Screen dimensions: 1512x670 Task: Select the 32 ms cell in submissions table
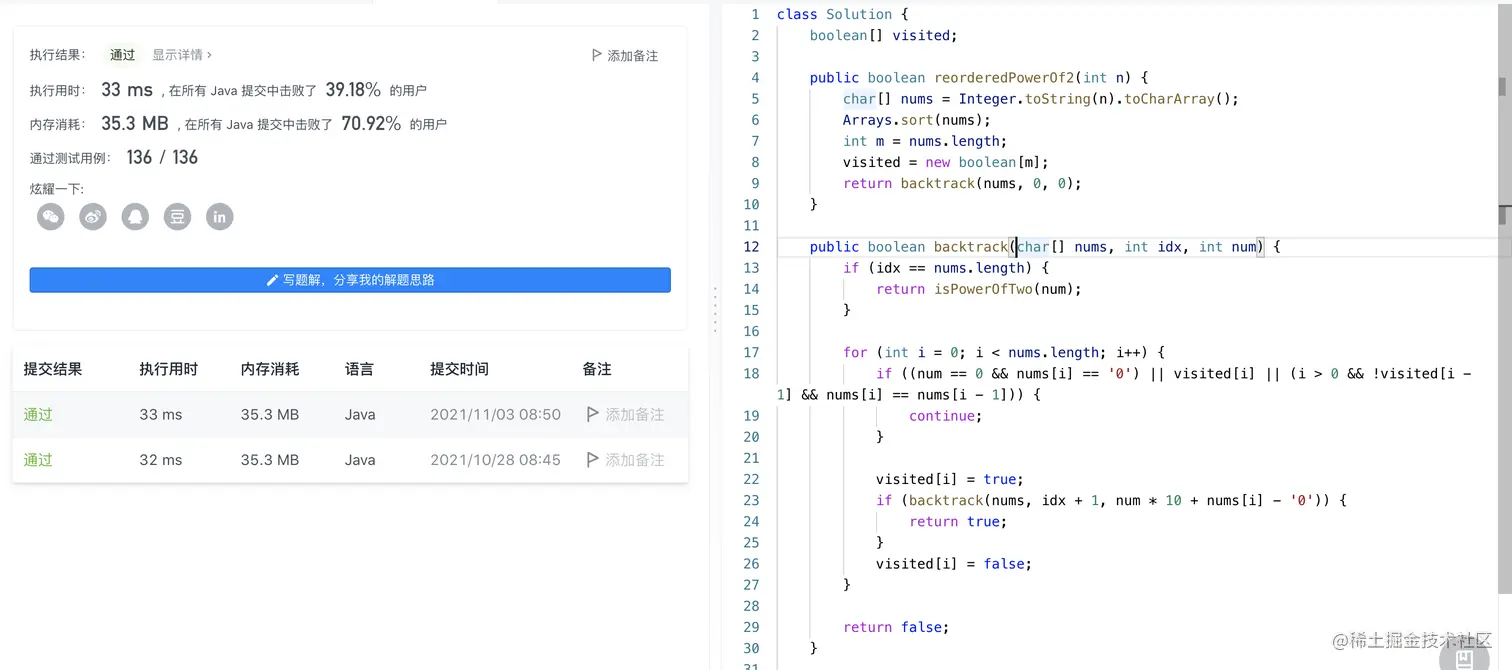coord(161,460)
